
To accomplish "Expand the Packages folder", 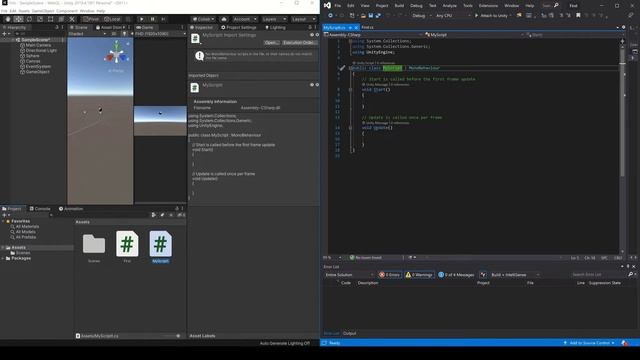I will click(3, 258).
